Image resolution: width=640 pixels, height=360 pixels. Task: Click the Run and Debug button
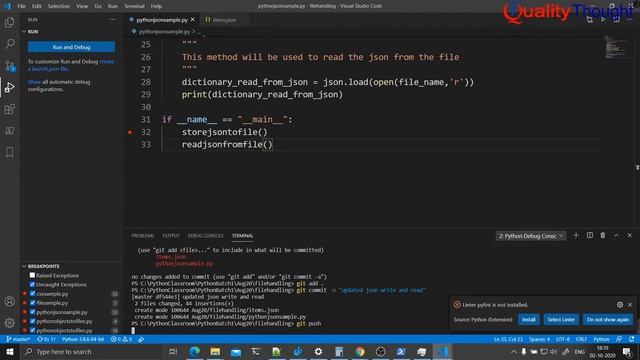click(x=71, y=47)
